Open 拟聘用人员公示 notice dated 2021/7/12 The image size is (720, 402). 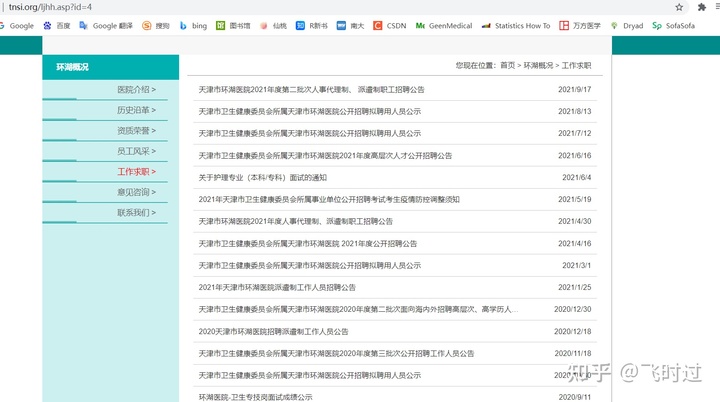pos(309,134)
